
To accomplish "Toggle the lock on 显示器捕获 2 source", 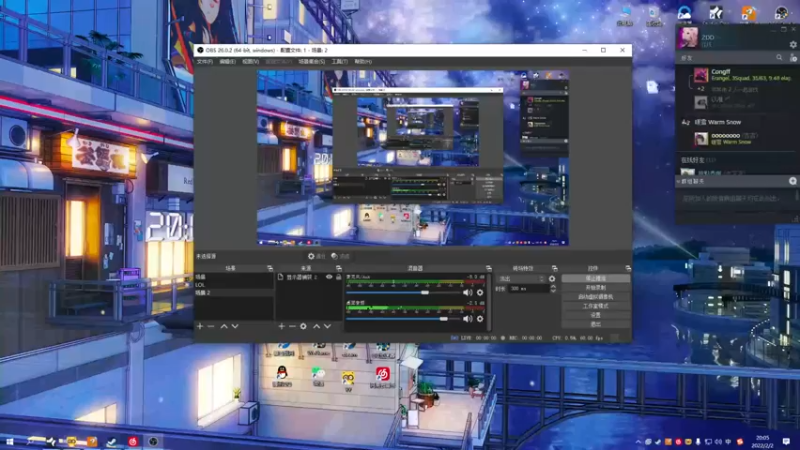I will [x=339, y=277].
